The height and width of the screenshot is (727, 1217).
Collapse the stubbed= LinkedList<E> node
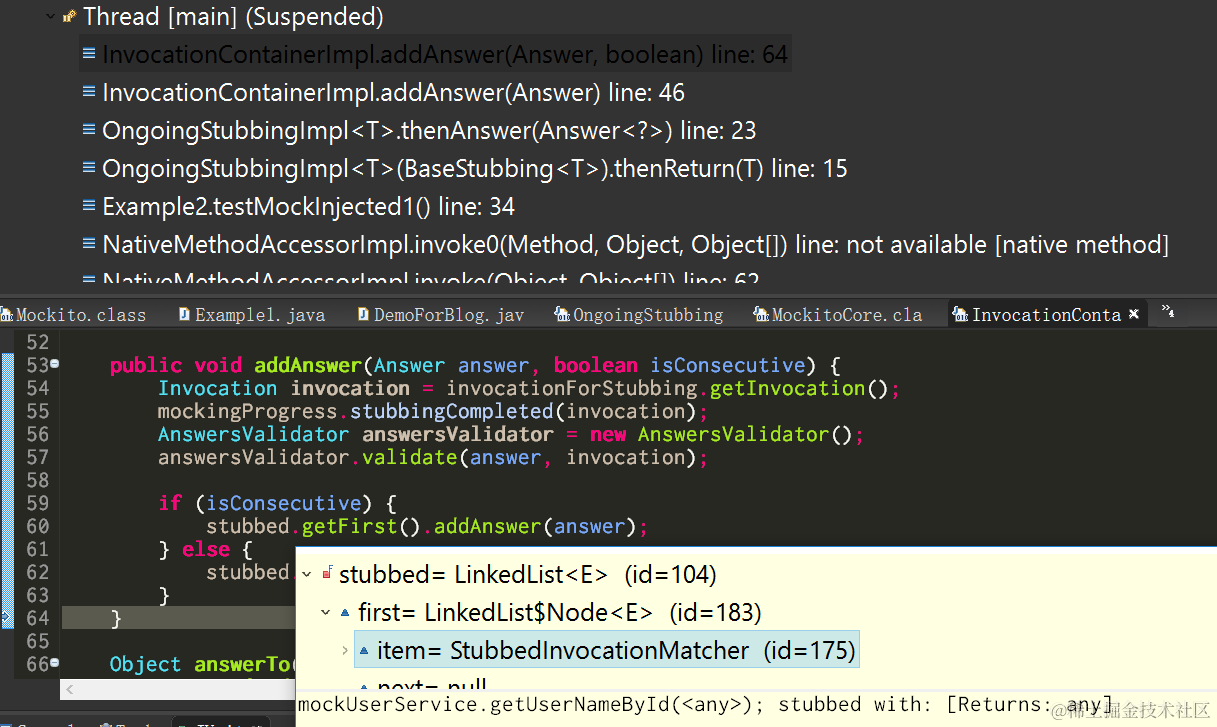pyautogui.click(x=308, y=574)
